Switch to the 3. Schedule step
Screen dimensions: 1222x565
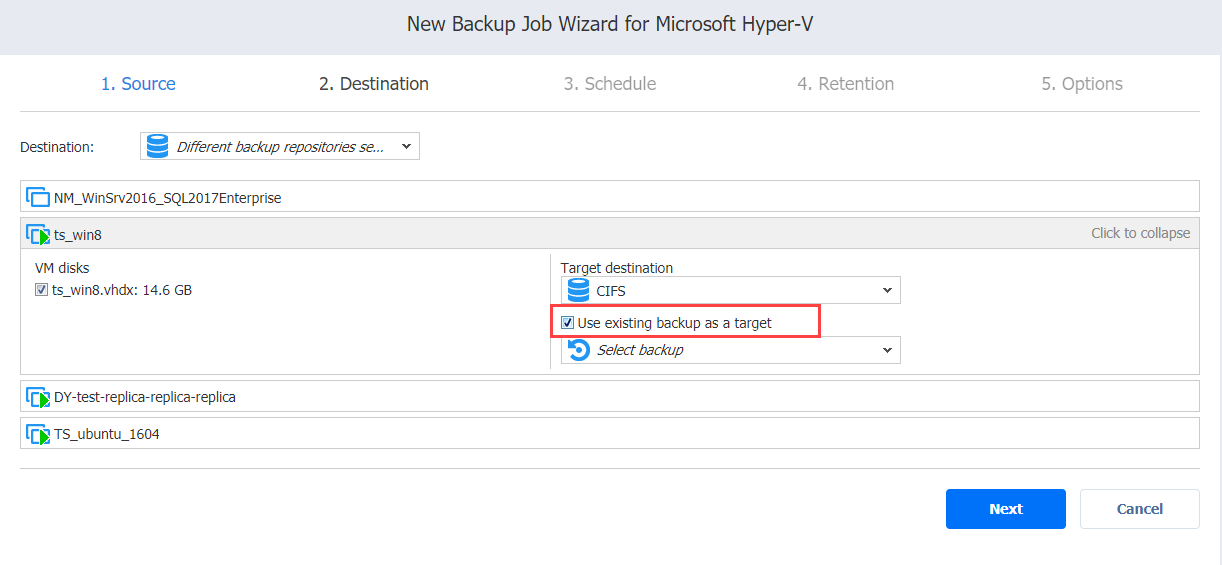(x=610, y=84)
